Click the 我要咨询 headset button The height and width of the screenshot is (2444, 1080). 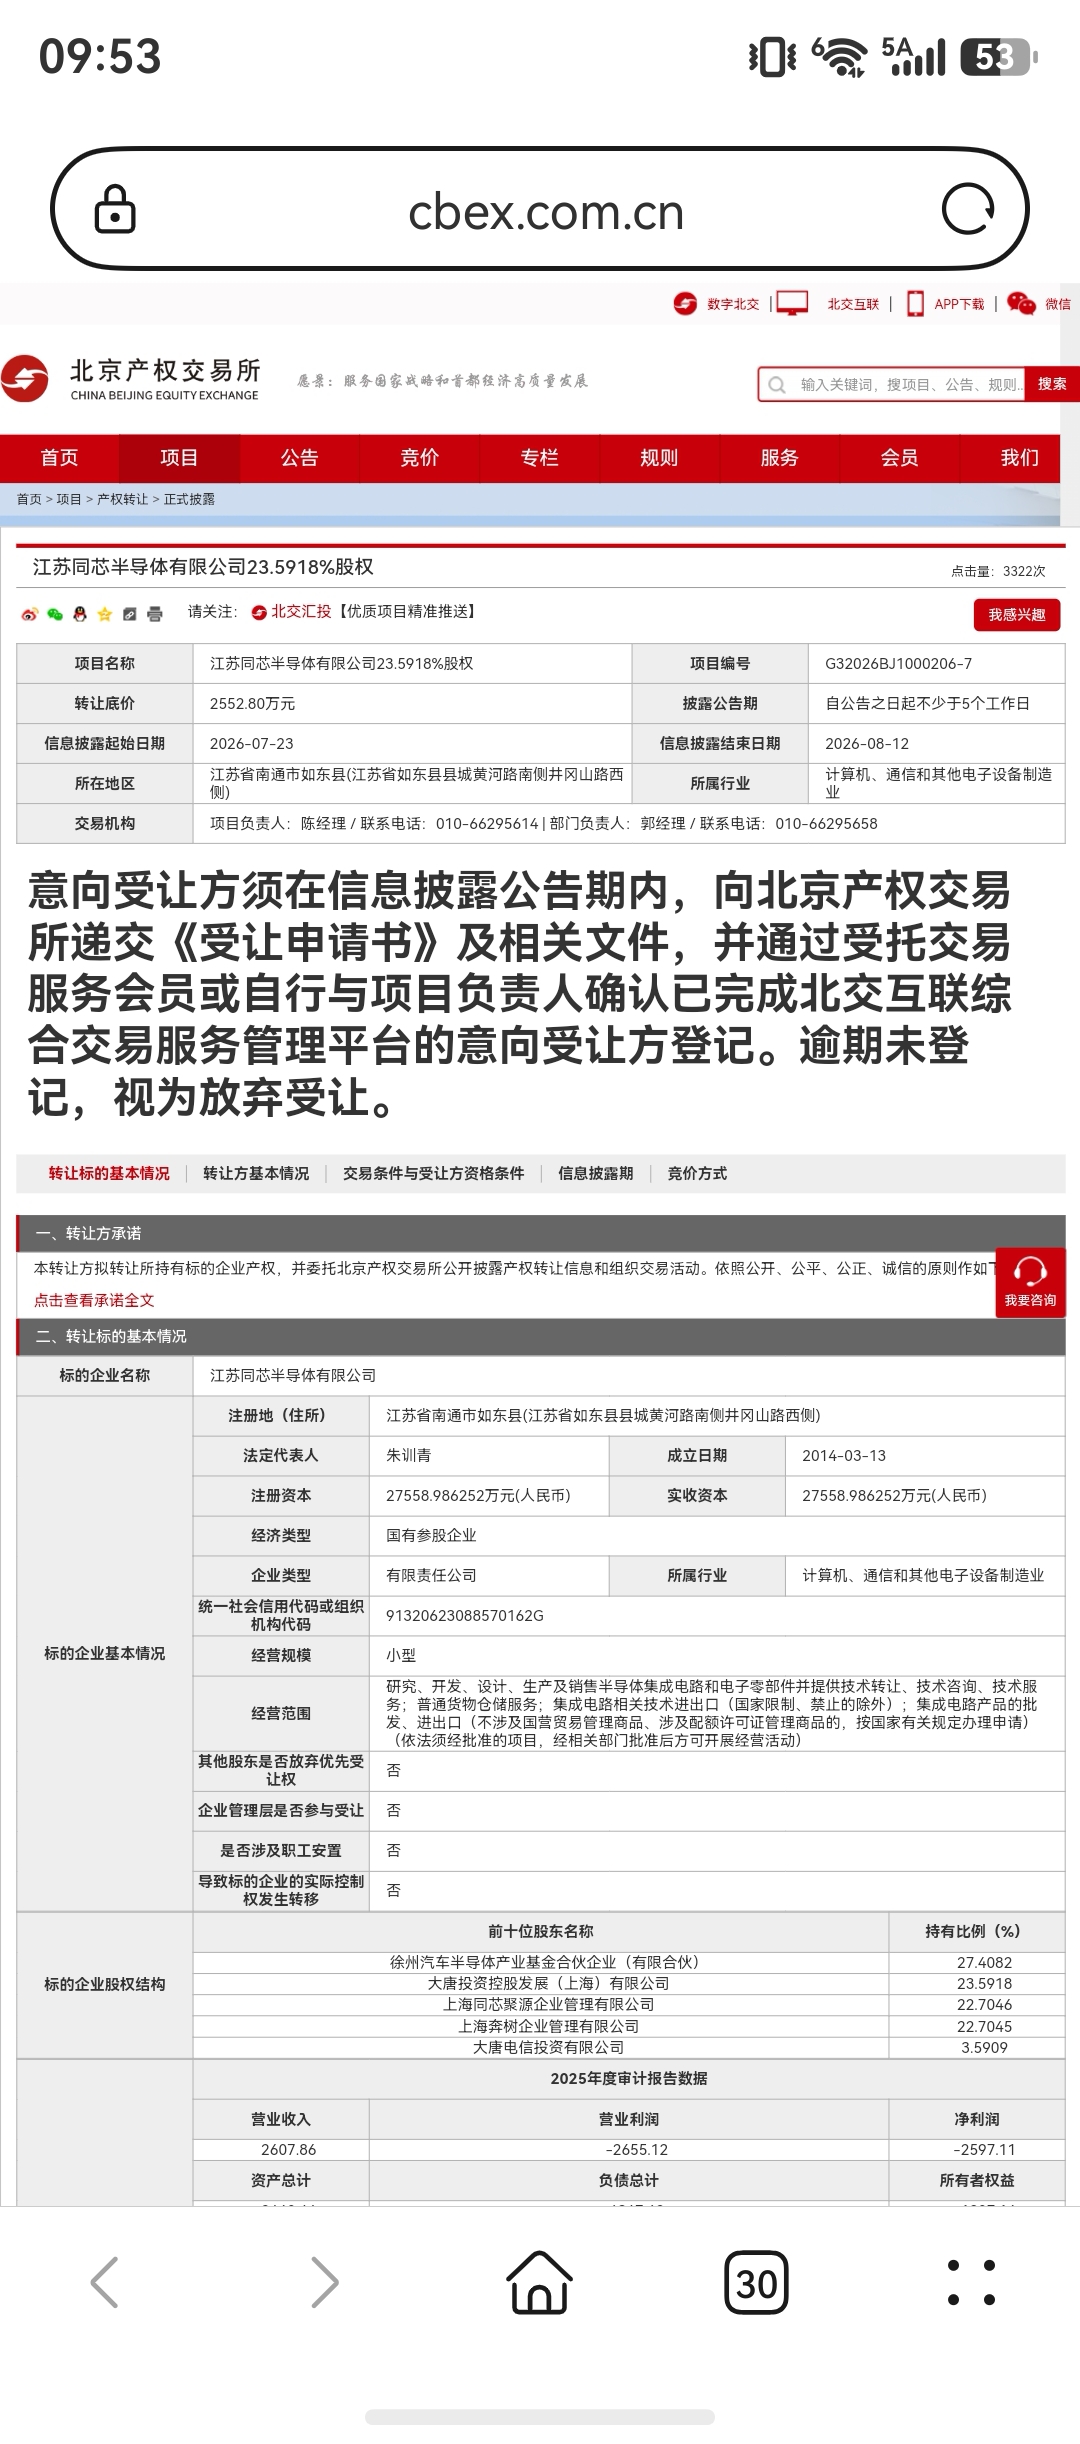pos(1030,1282)
